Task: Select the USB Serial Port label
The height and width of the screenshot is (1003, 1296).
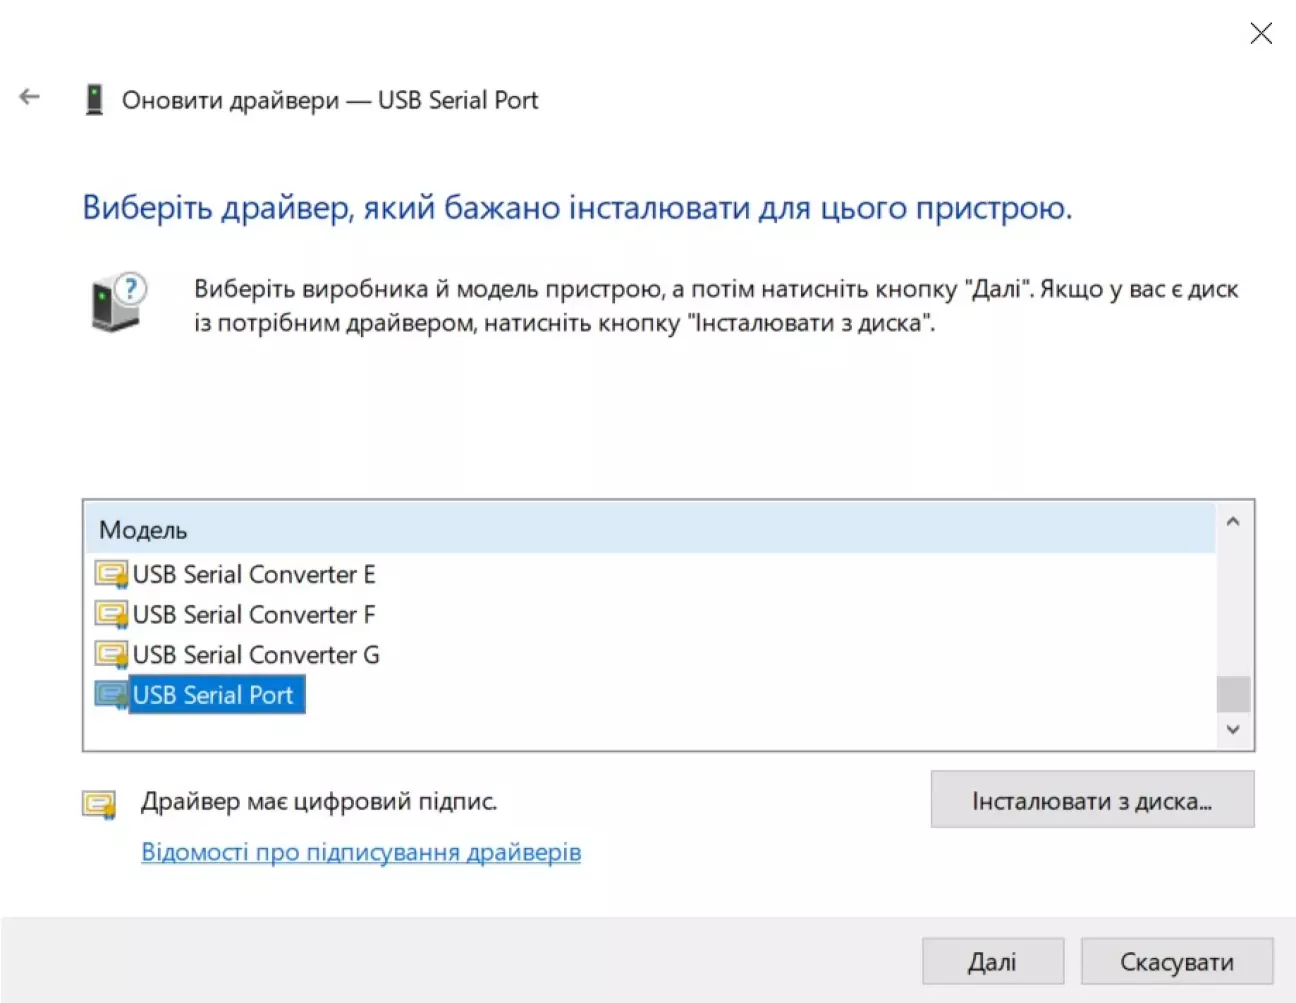Action: (213, 695)
